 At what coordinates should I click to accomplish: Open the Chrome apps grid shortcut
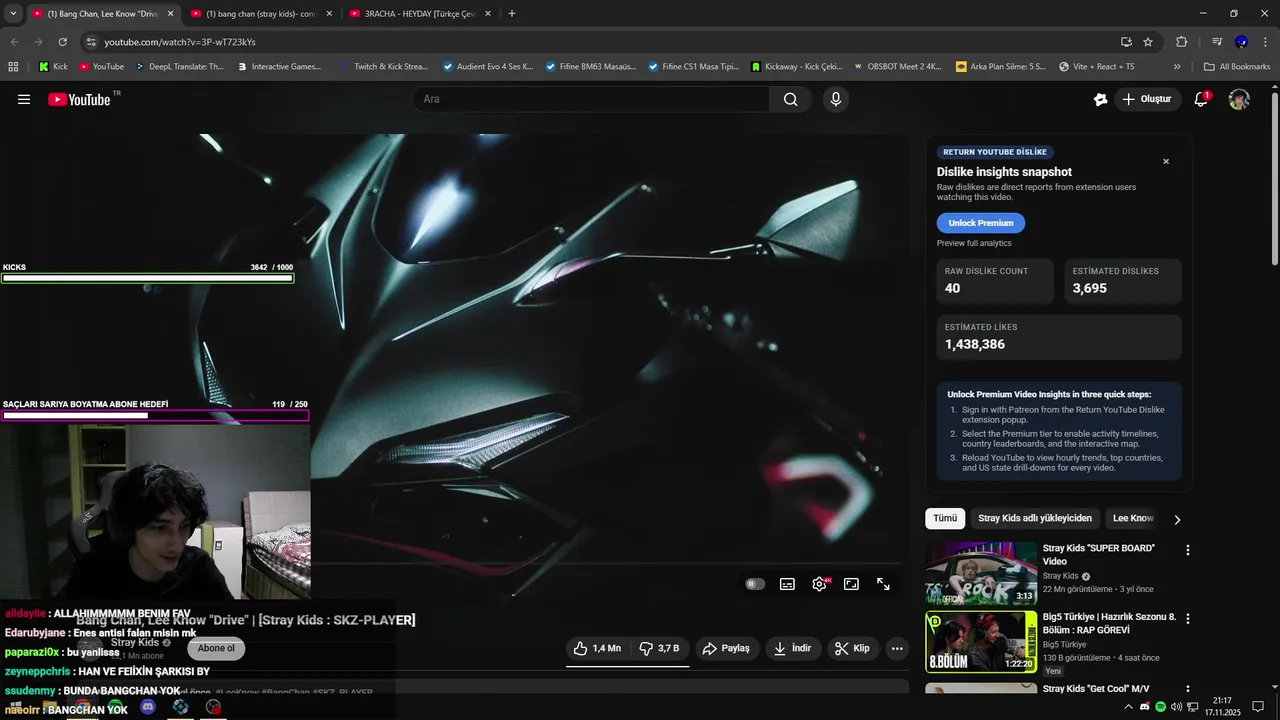pyautogui.click(x=13, y=67)
